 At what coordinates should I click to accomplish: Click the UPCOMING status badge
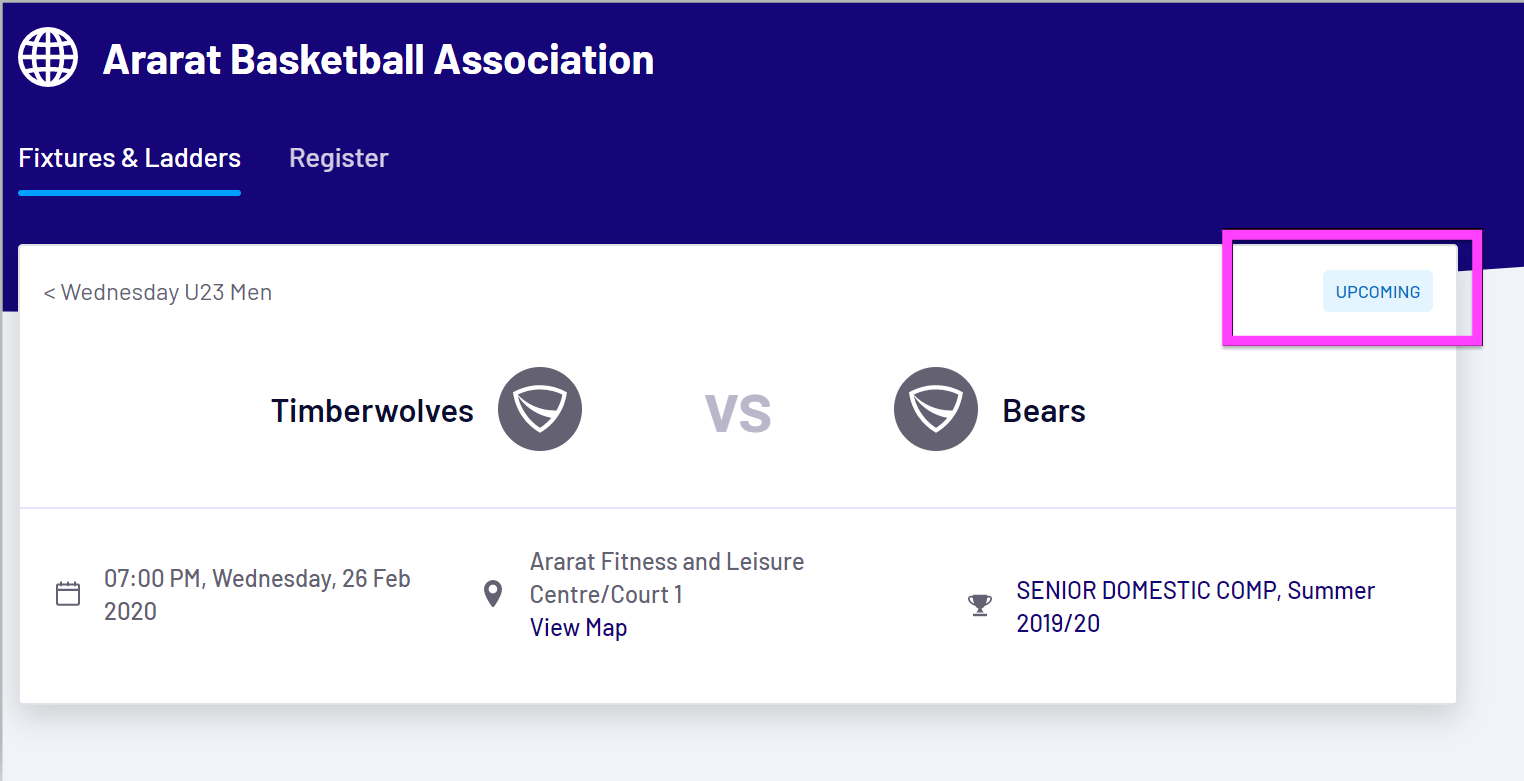(1377, 292)
